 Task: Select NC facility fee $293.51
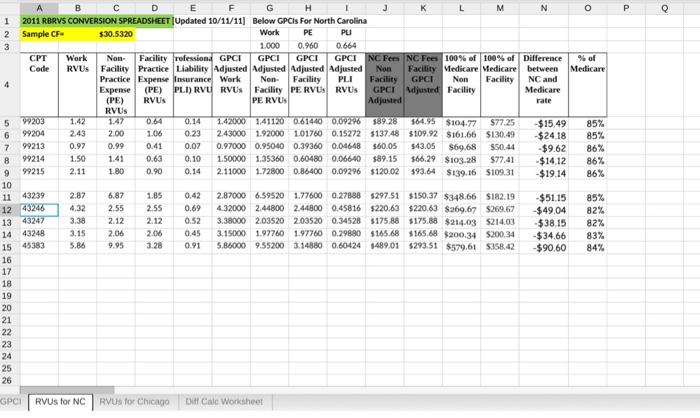[x=423, y=247]
